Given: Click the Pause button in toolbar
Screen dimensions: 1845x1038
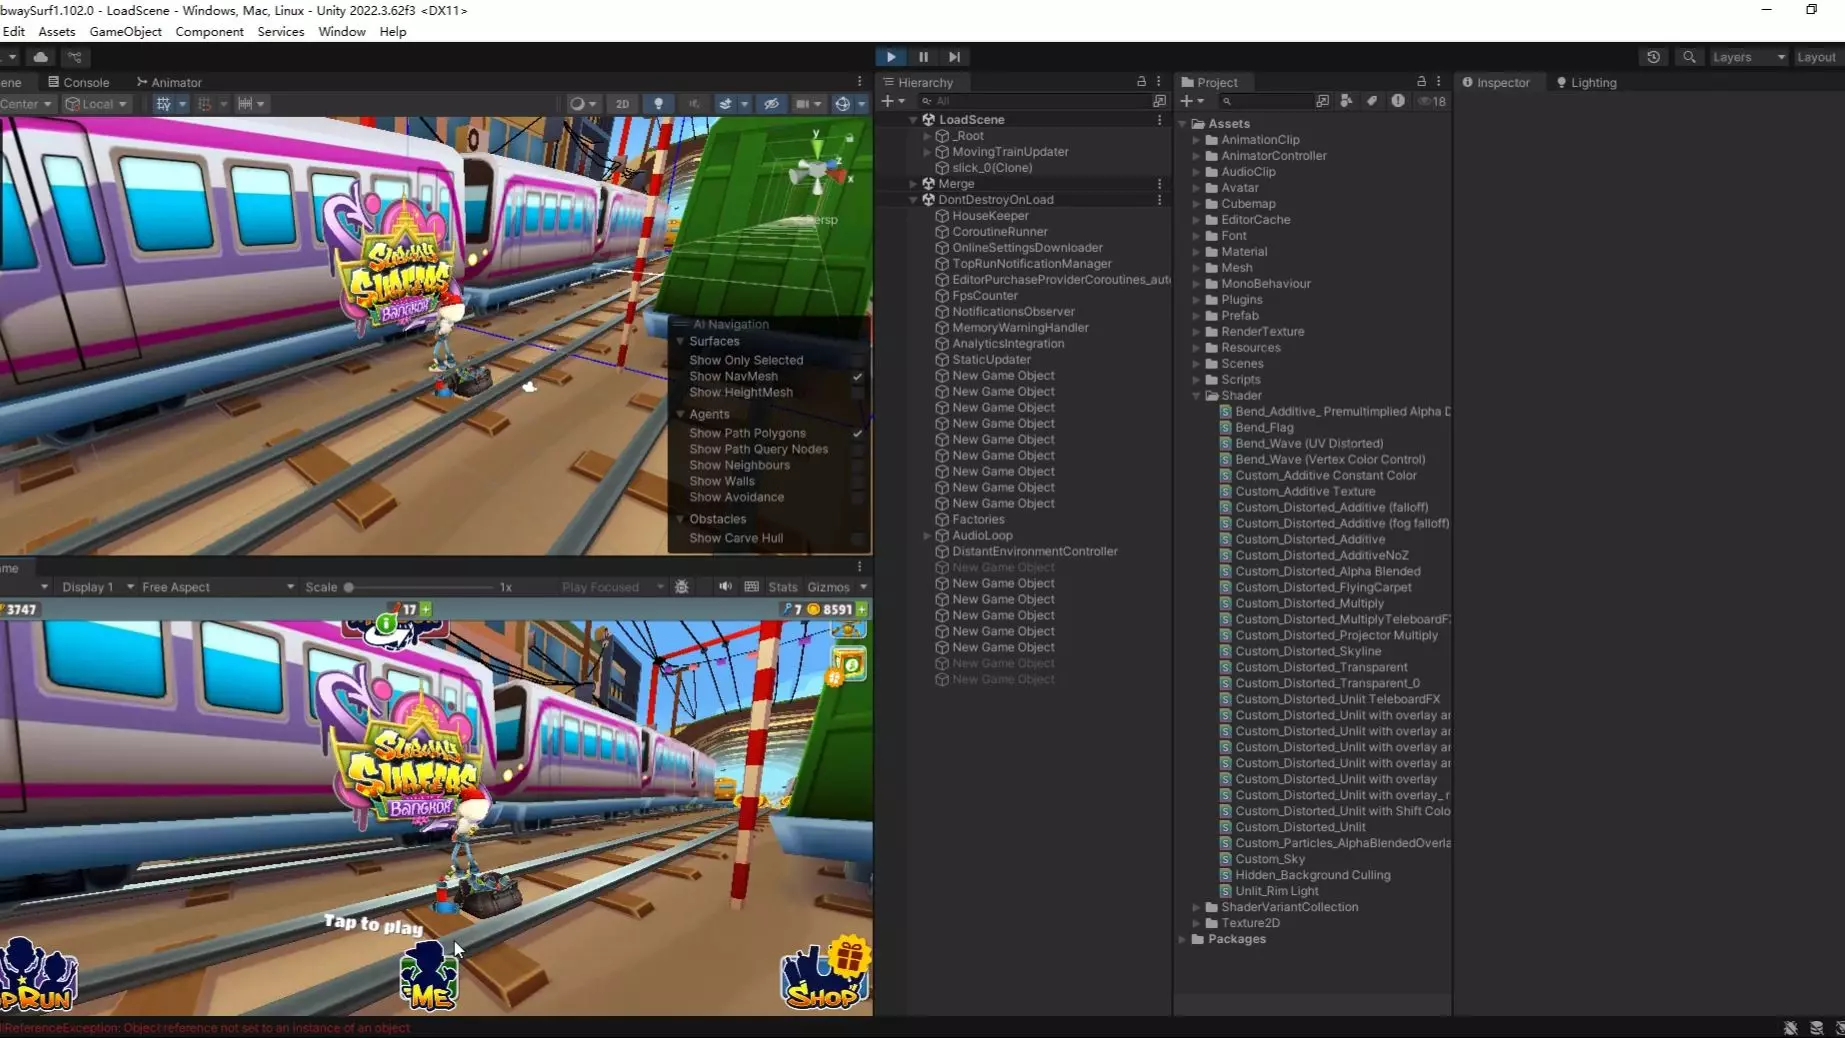Looking at the screenshot, I should 923,57.
